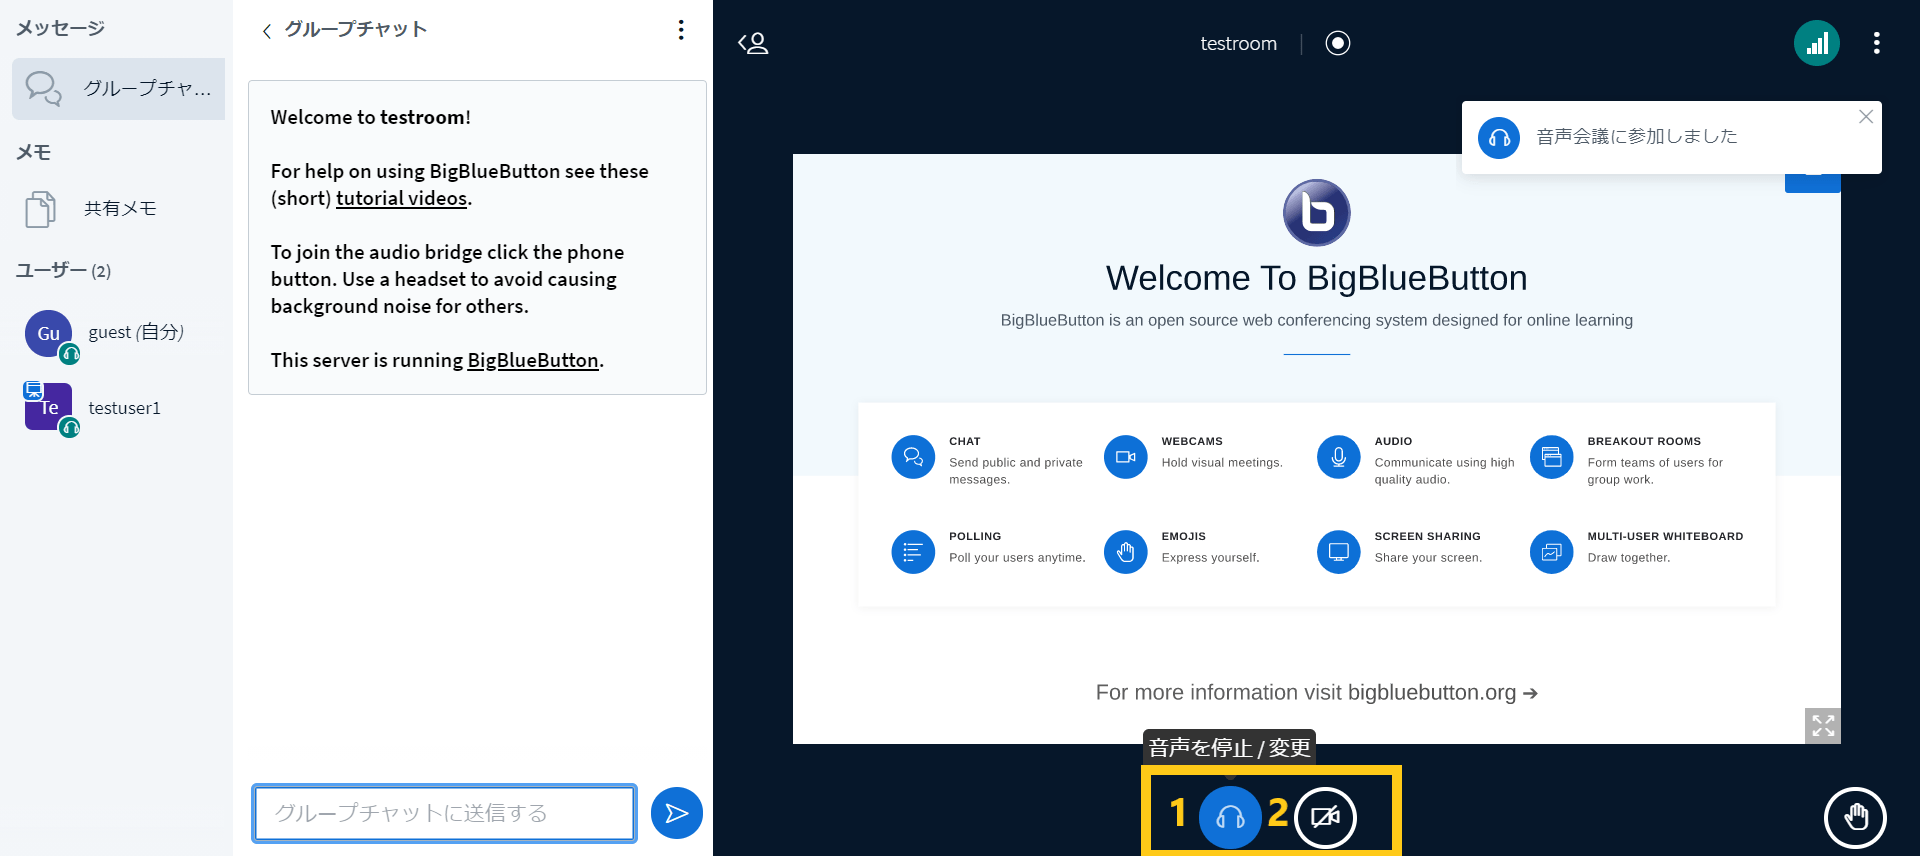
Task: Click the SCREEN SHARING icon on the slide
Action: pyautogui.click(x=1338, y=552)
